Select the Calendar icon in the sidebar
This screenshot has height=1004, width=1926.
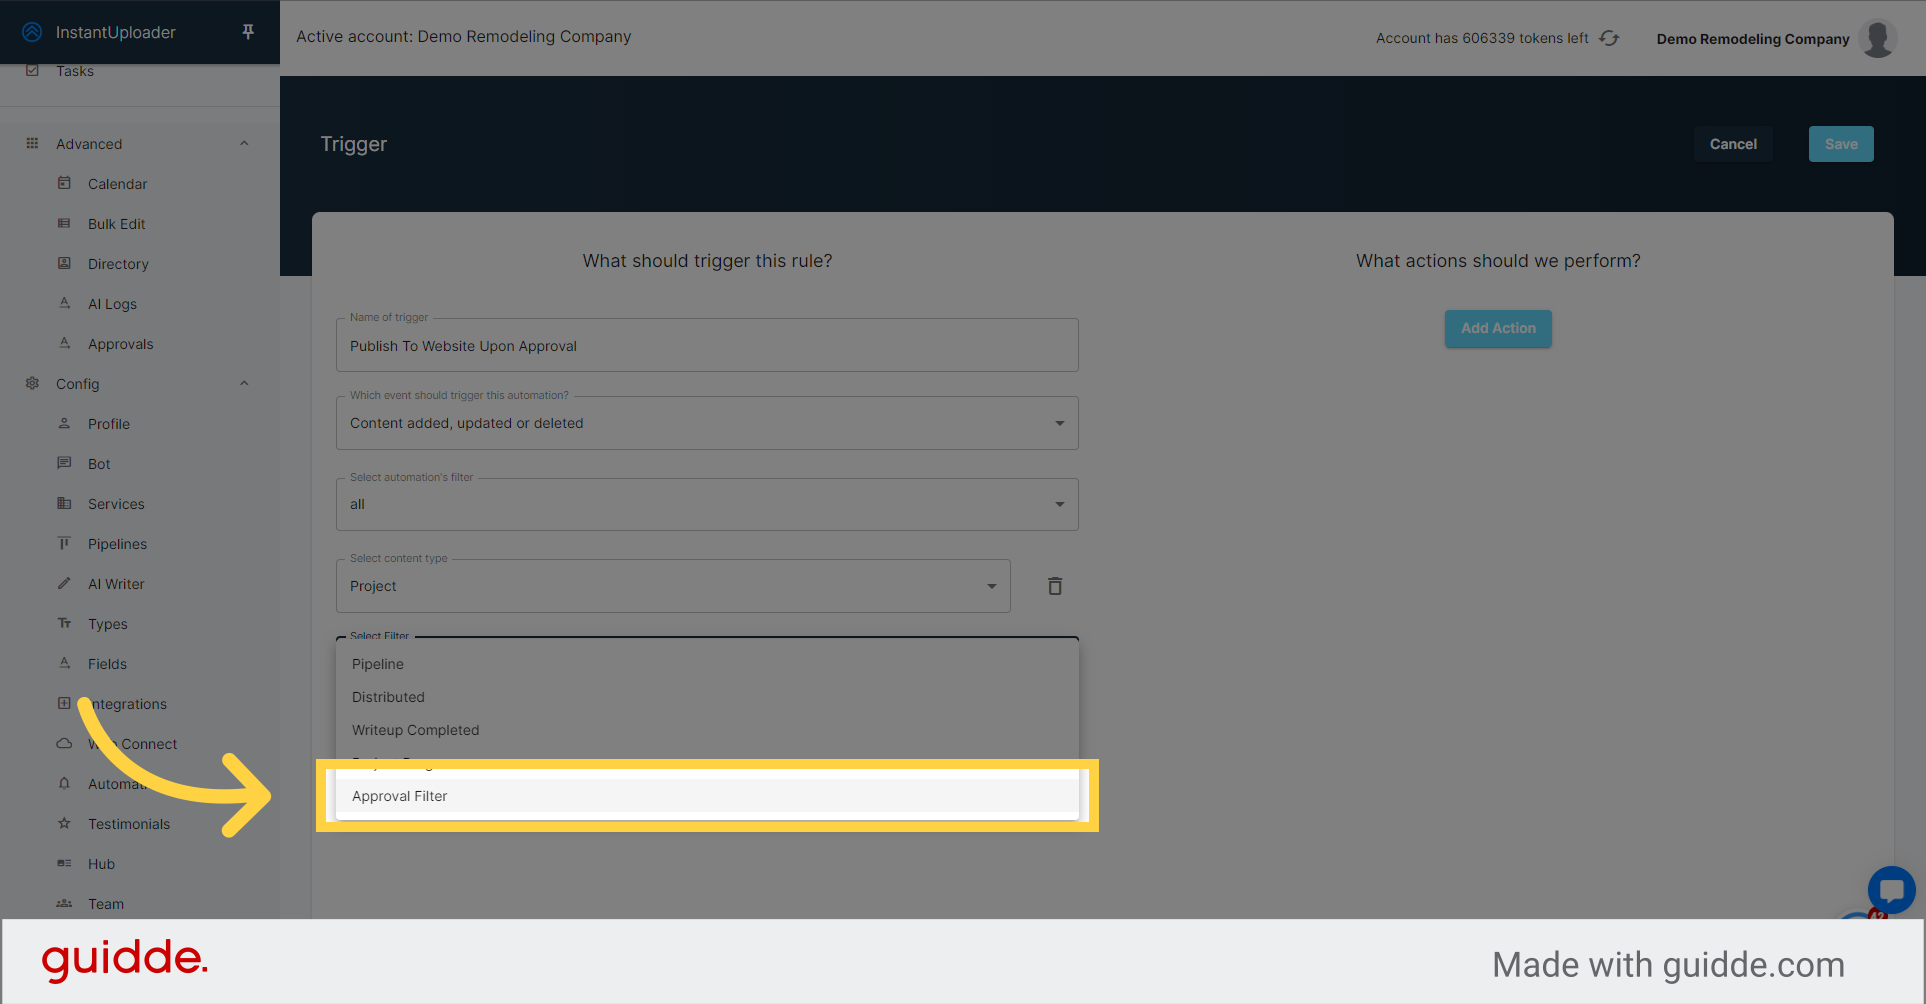pos(64,183)
